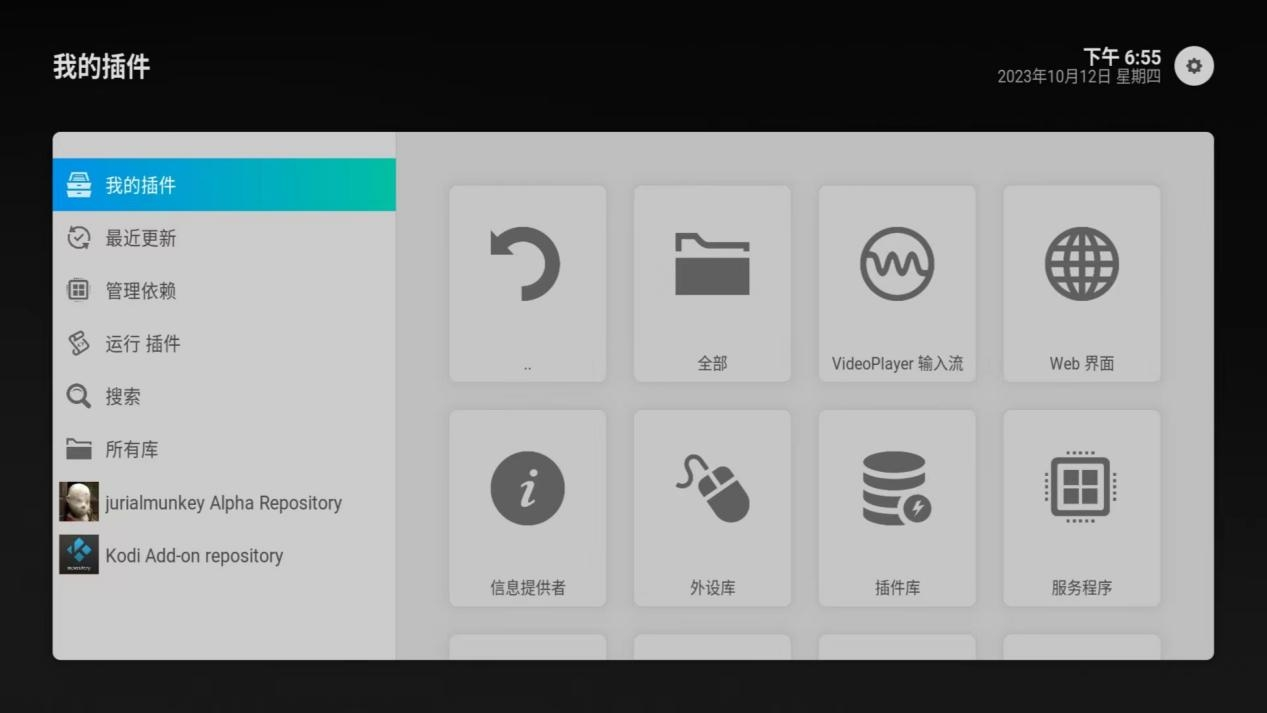This screenshot has width=1267, height=713.
Task: Open the 全部 folder tile
Action: pos(712,283)
